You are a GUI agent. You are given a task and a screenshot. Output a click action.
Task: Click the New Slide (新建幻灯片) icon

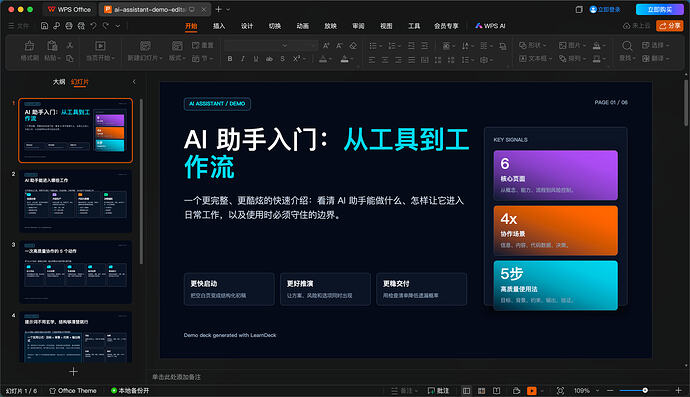click(x=145, y=46)
